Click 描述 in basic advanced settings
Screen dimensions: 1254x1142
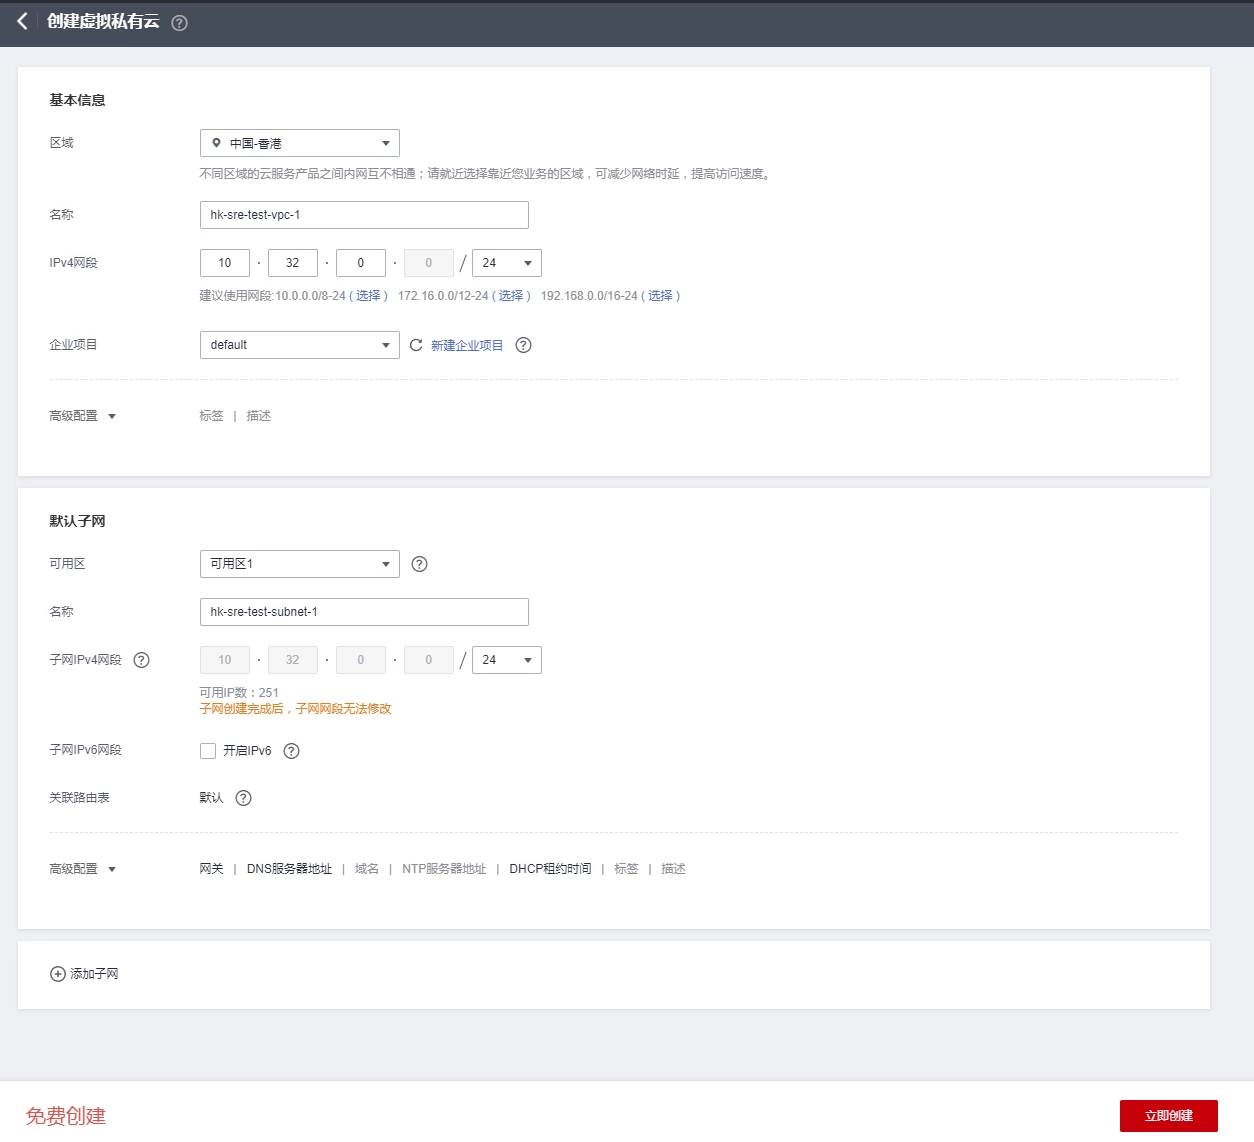(259, 416)
